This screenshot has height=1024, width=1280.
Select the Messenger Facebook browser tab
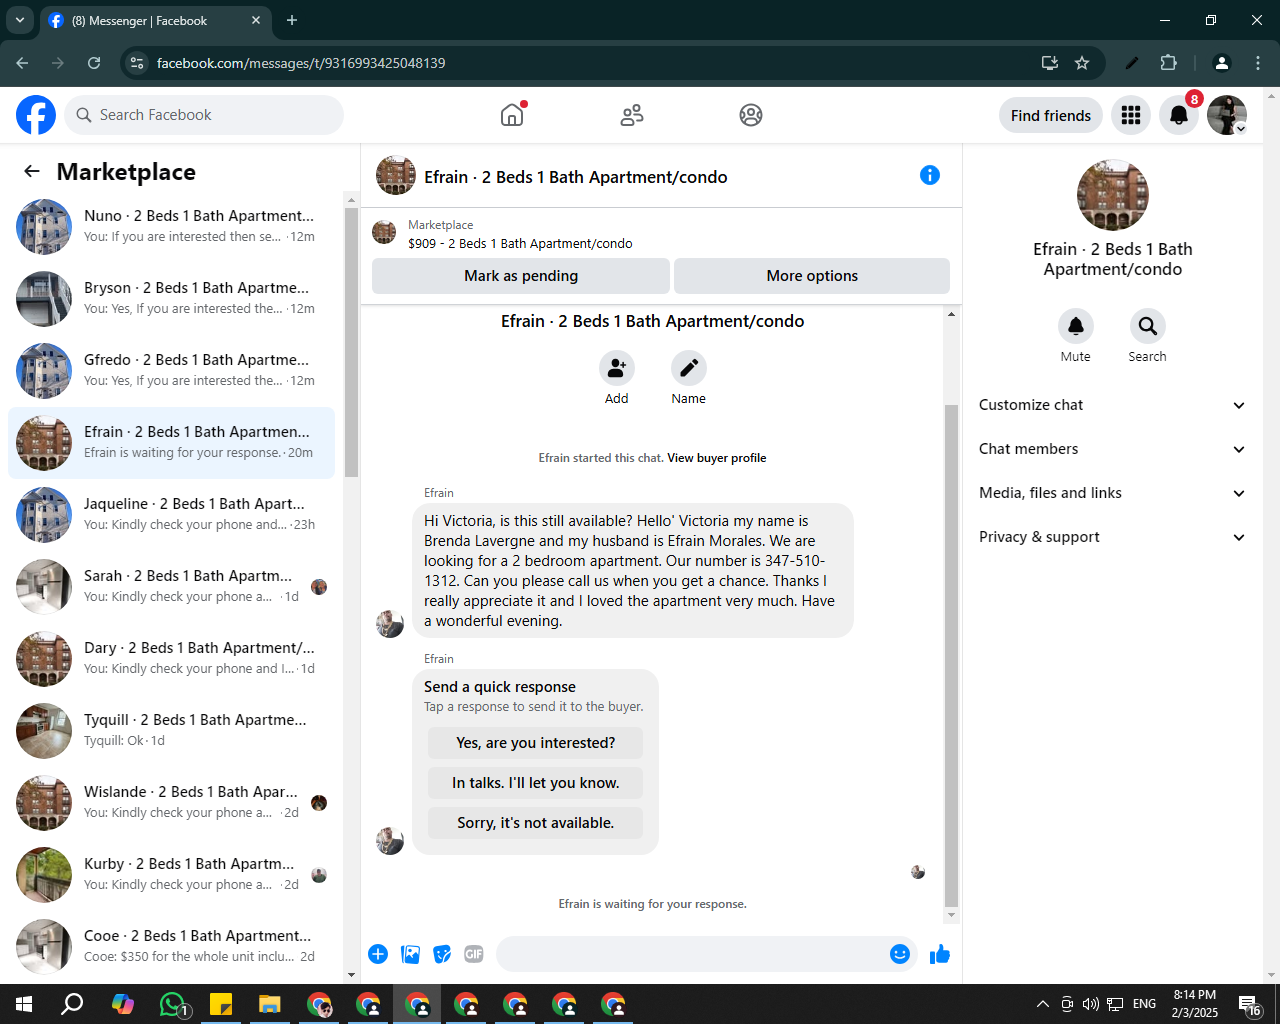tap(155, 20)
